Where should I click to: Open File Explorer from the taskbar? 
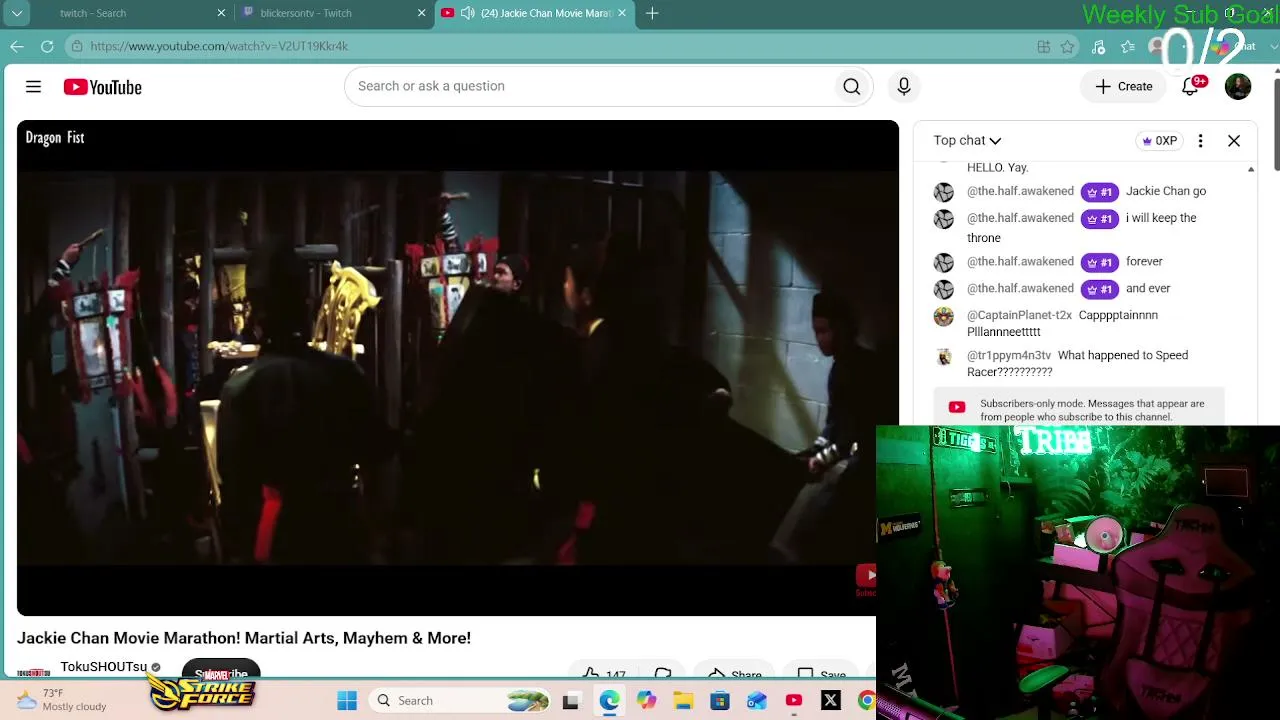(x=683, y=701)
